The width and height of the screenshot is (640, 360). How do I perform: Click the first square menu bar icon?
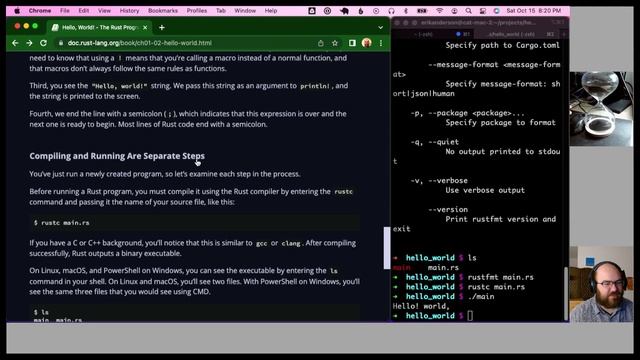click(x=312, y=11)
